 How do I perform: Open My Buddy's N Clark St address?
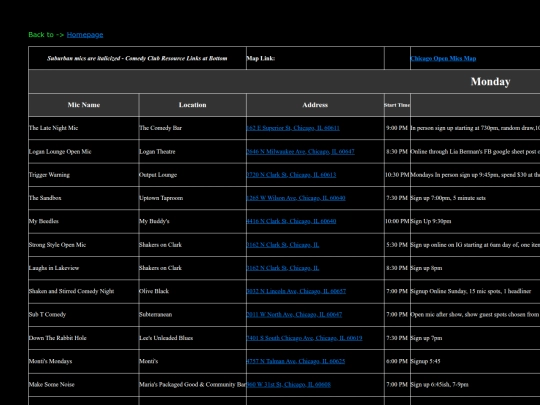tap(291, 221)
